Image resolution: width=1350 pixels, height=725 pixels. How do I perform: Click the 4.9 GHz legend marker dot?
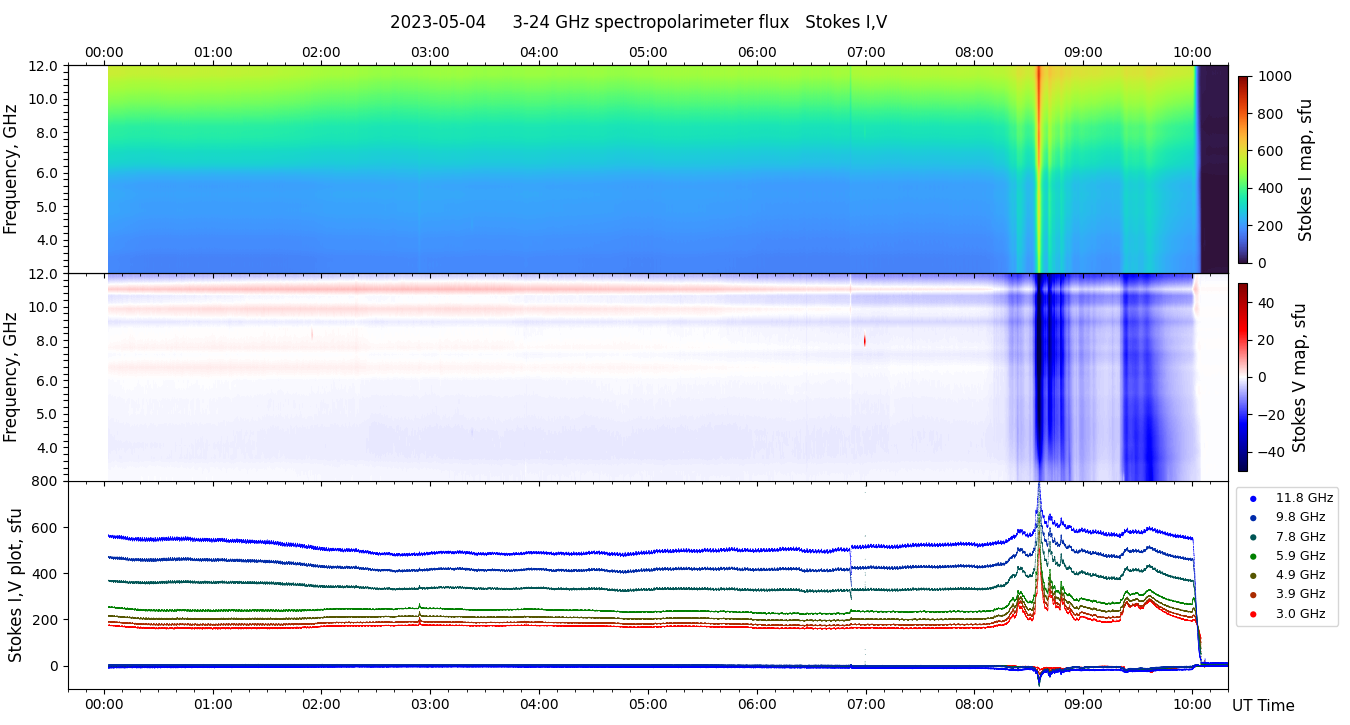[x=1253, y=575]
